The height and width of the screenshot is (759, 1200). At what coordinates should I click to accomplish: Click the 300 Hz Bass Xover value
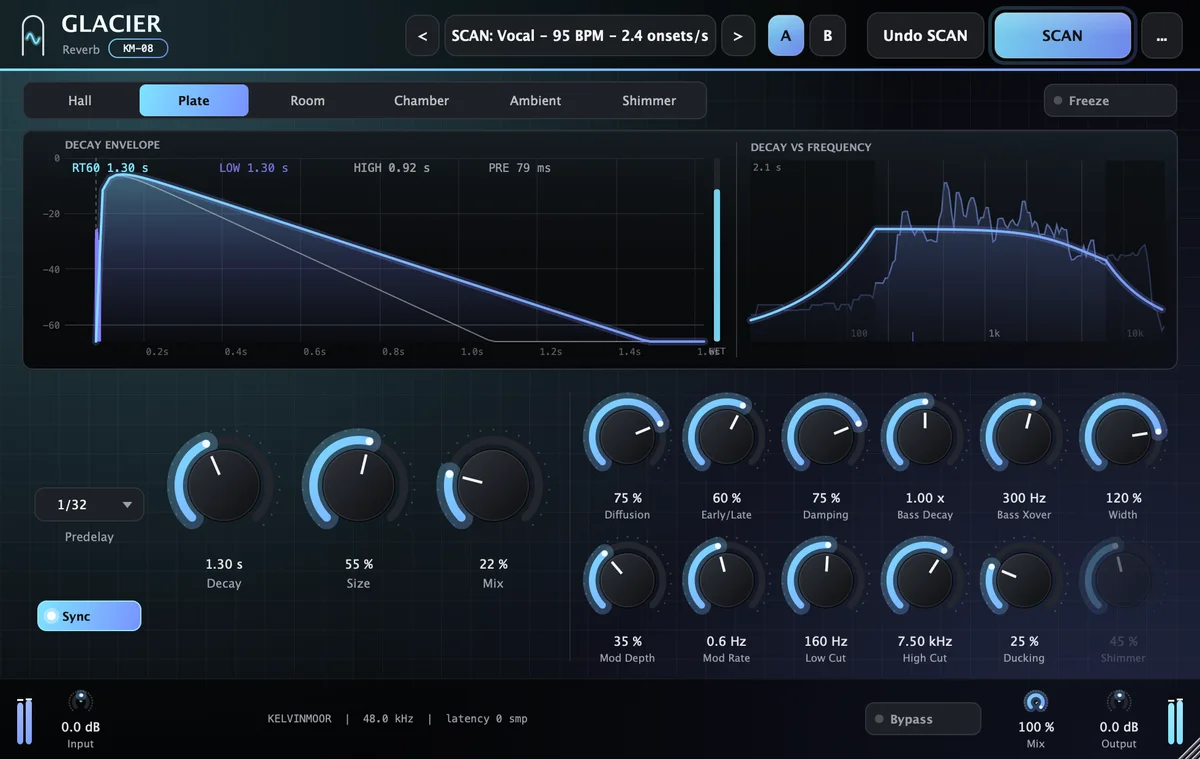(x=1024, y=498)
